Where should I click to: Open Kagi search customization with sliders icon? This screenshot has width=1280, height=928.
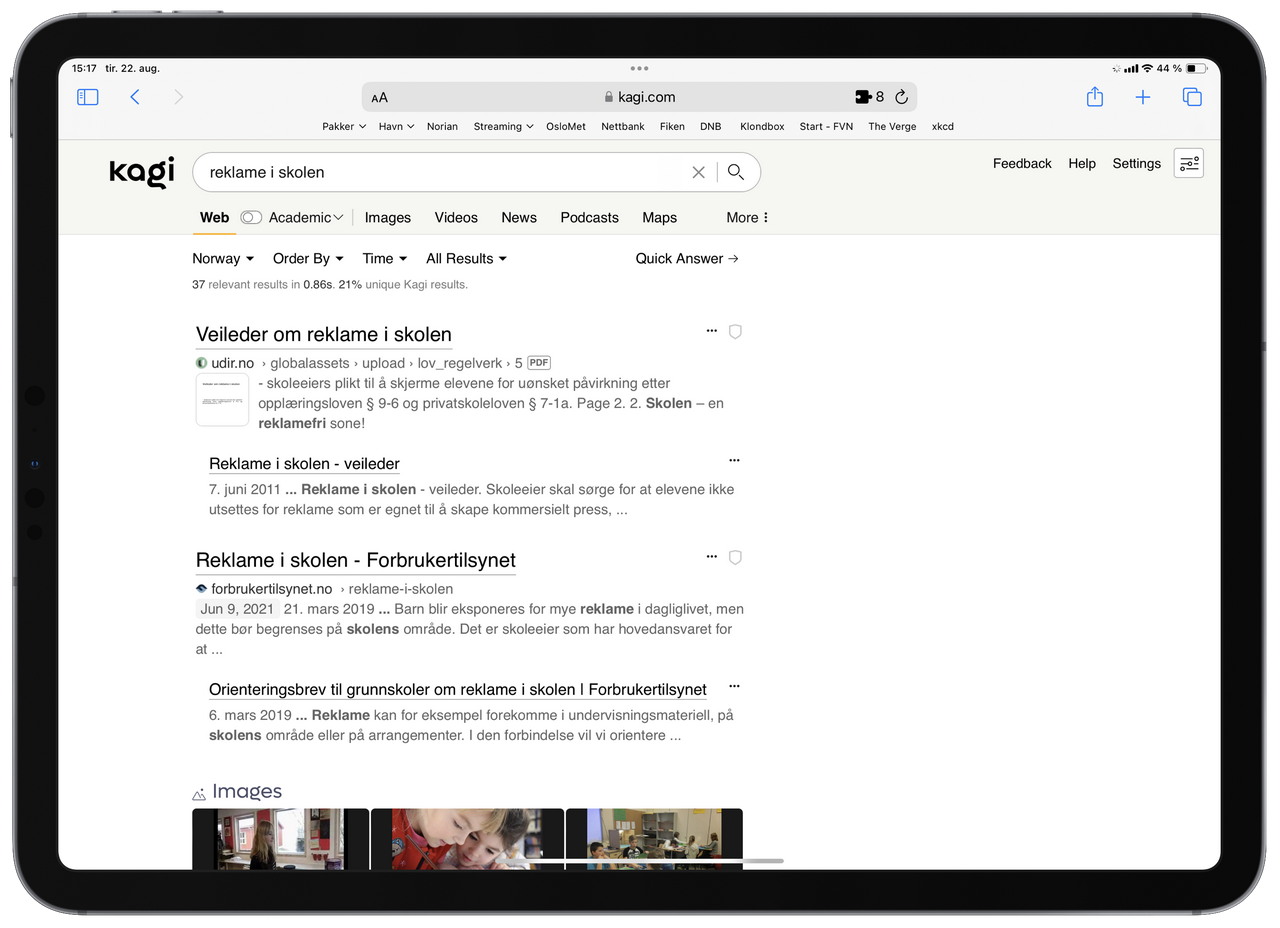point(1188,162)
